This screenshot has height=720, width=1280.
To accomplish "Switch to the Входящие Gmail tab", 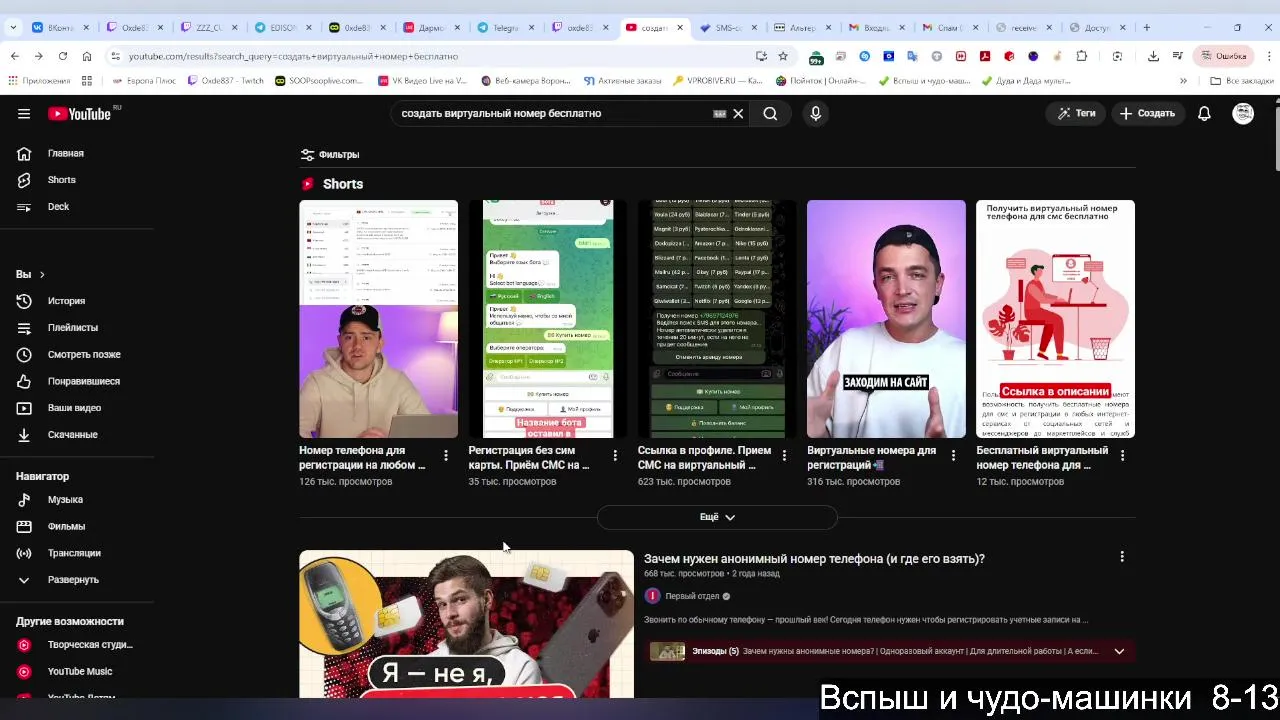I will [876, 28].
